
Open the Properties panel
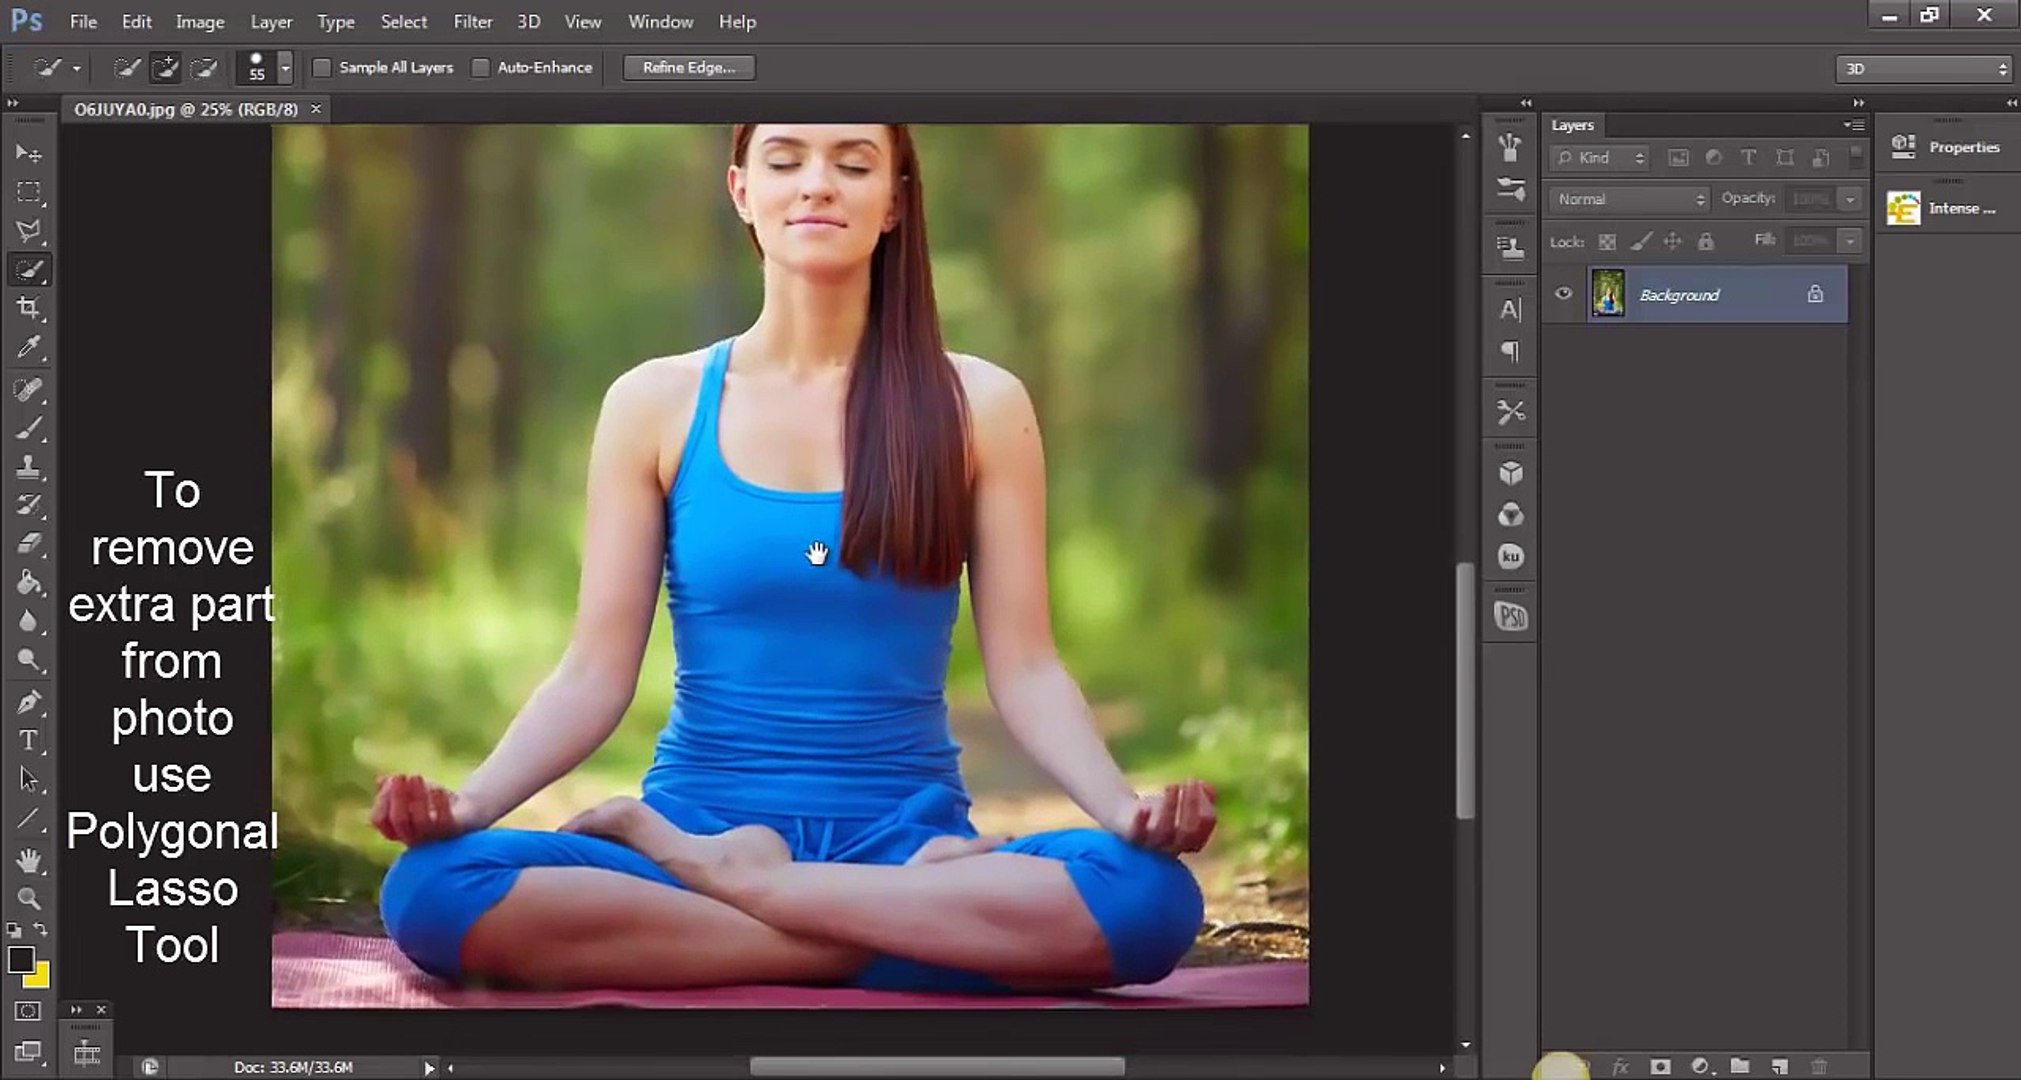(x=1946, y=147)
